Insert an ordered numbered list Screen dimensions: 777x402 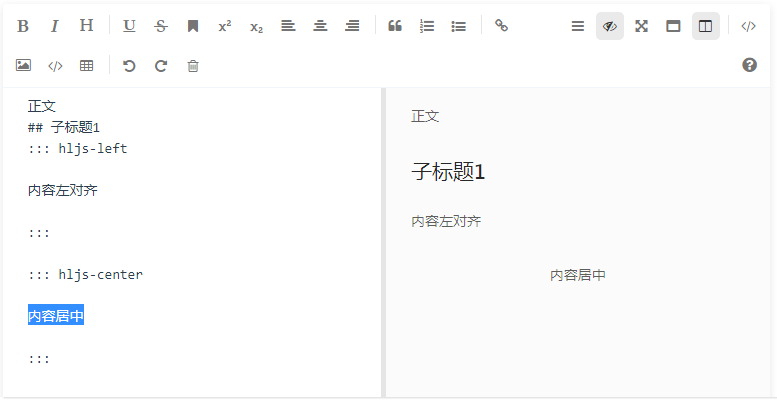[x=427, y=26]
